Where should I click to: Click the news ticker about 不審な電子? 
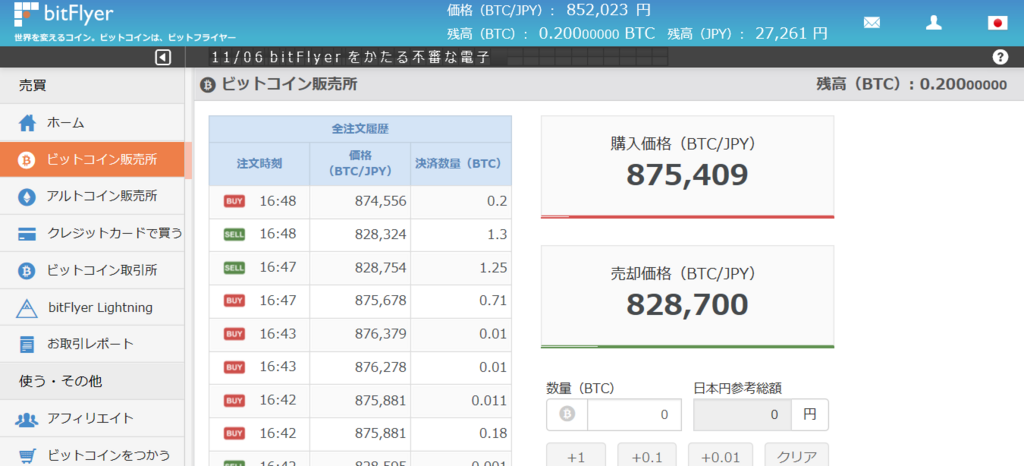pos(350,57)
